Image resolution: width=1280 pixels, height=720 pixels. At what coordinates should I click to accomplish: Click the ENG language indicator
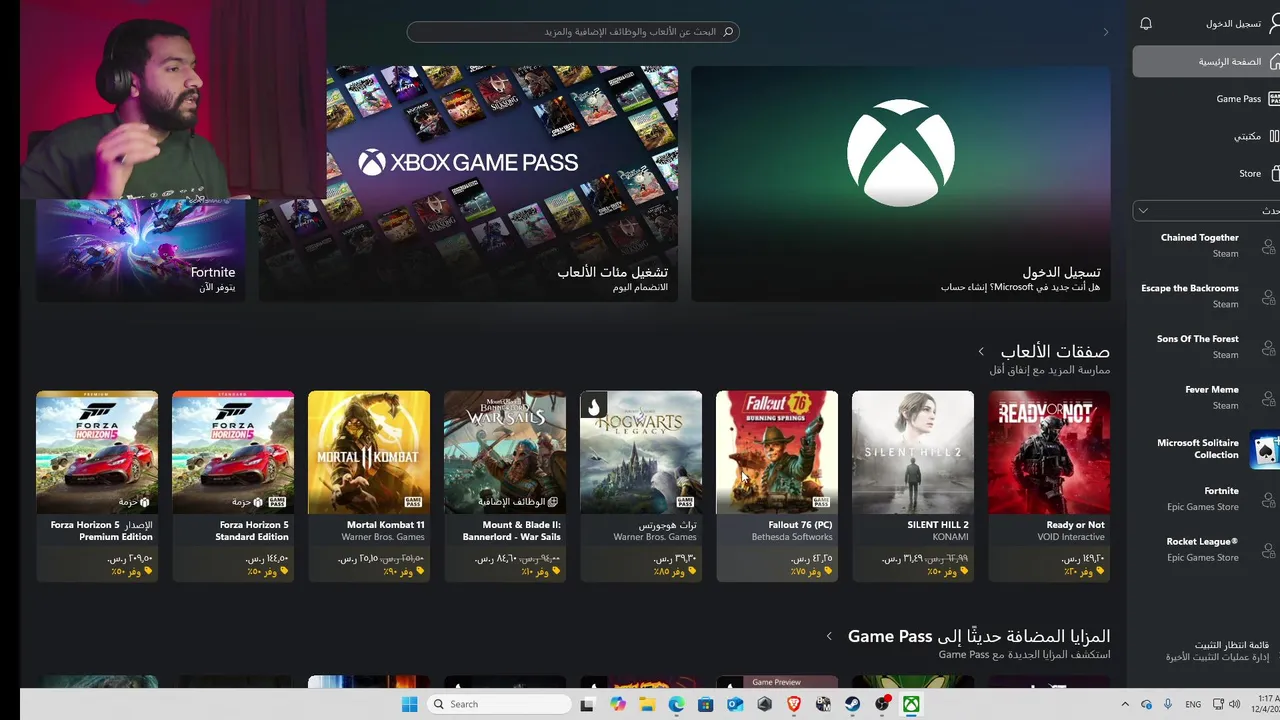(1193, 704)
